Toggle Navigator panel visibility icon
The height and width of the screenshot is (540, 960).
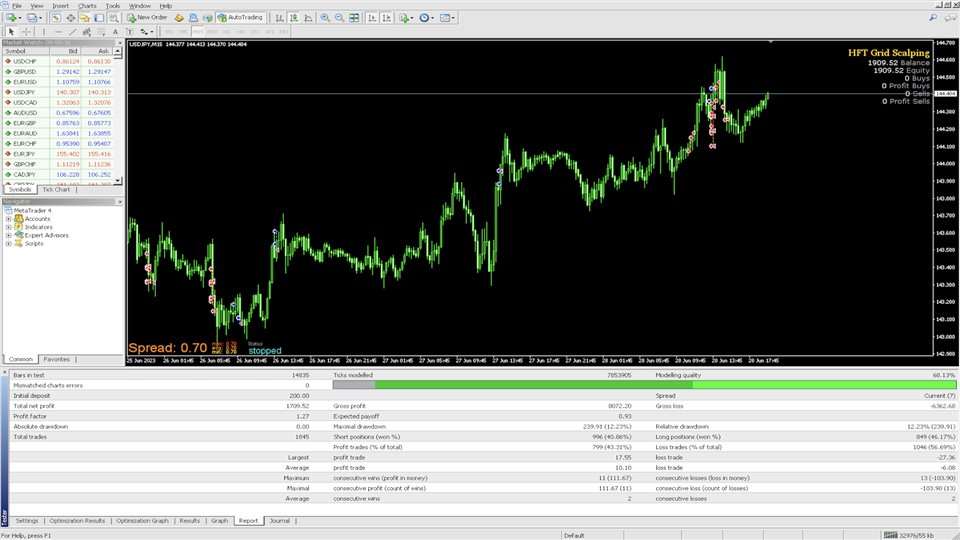pyautogui.click(x=84, y=18)
